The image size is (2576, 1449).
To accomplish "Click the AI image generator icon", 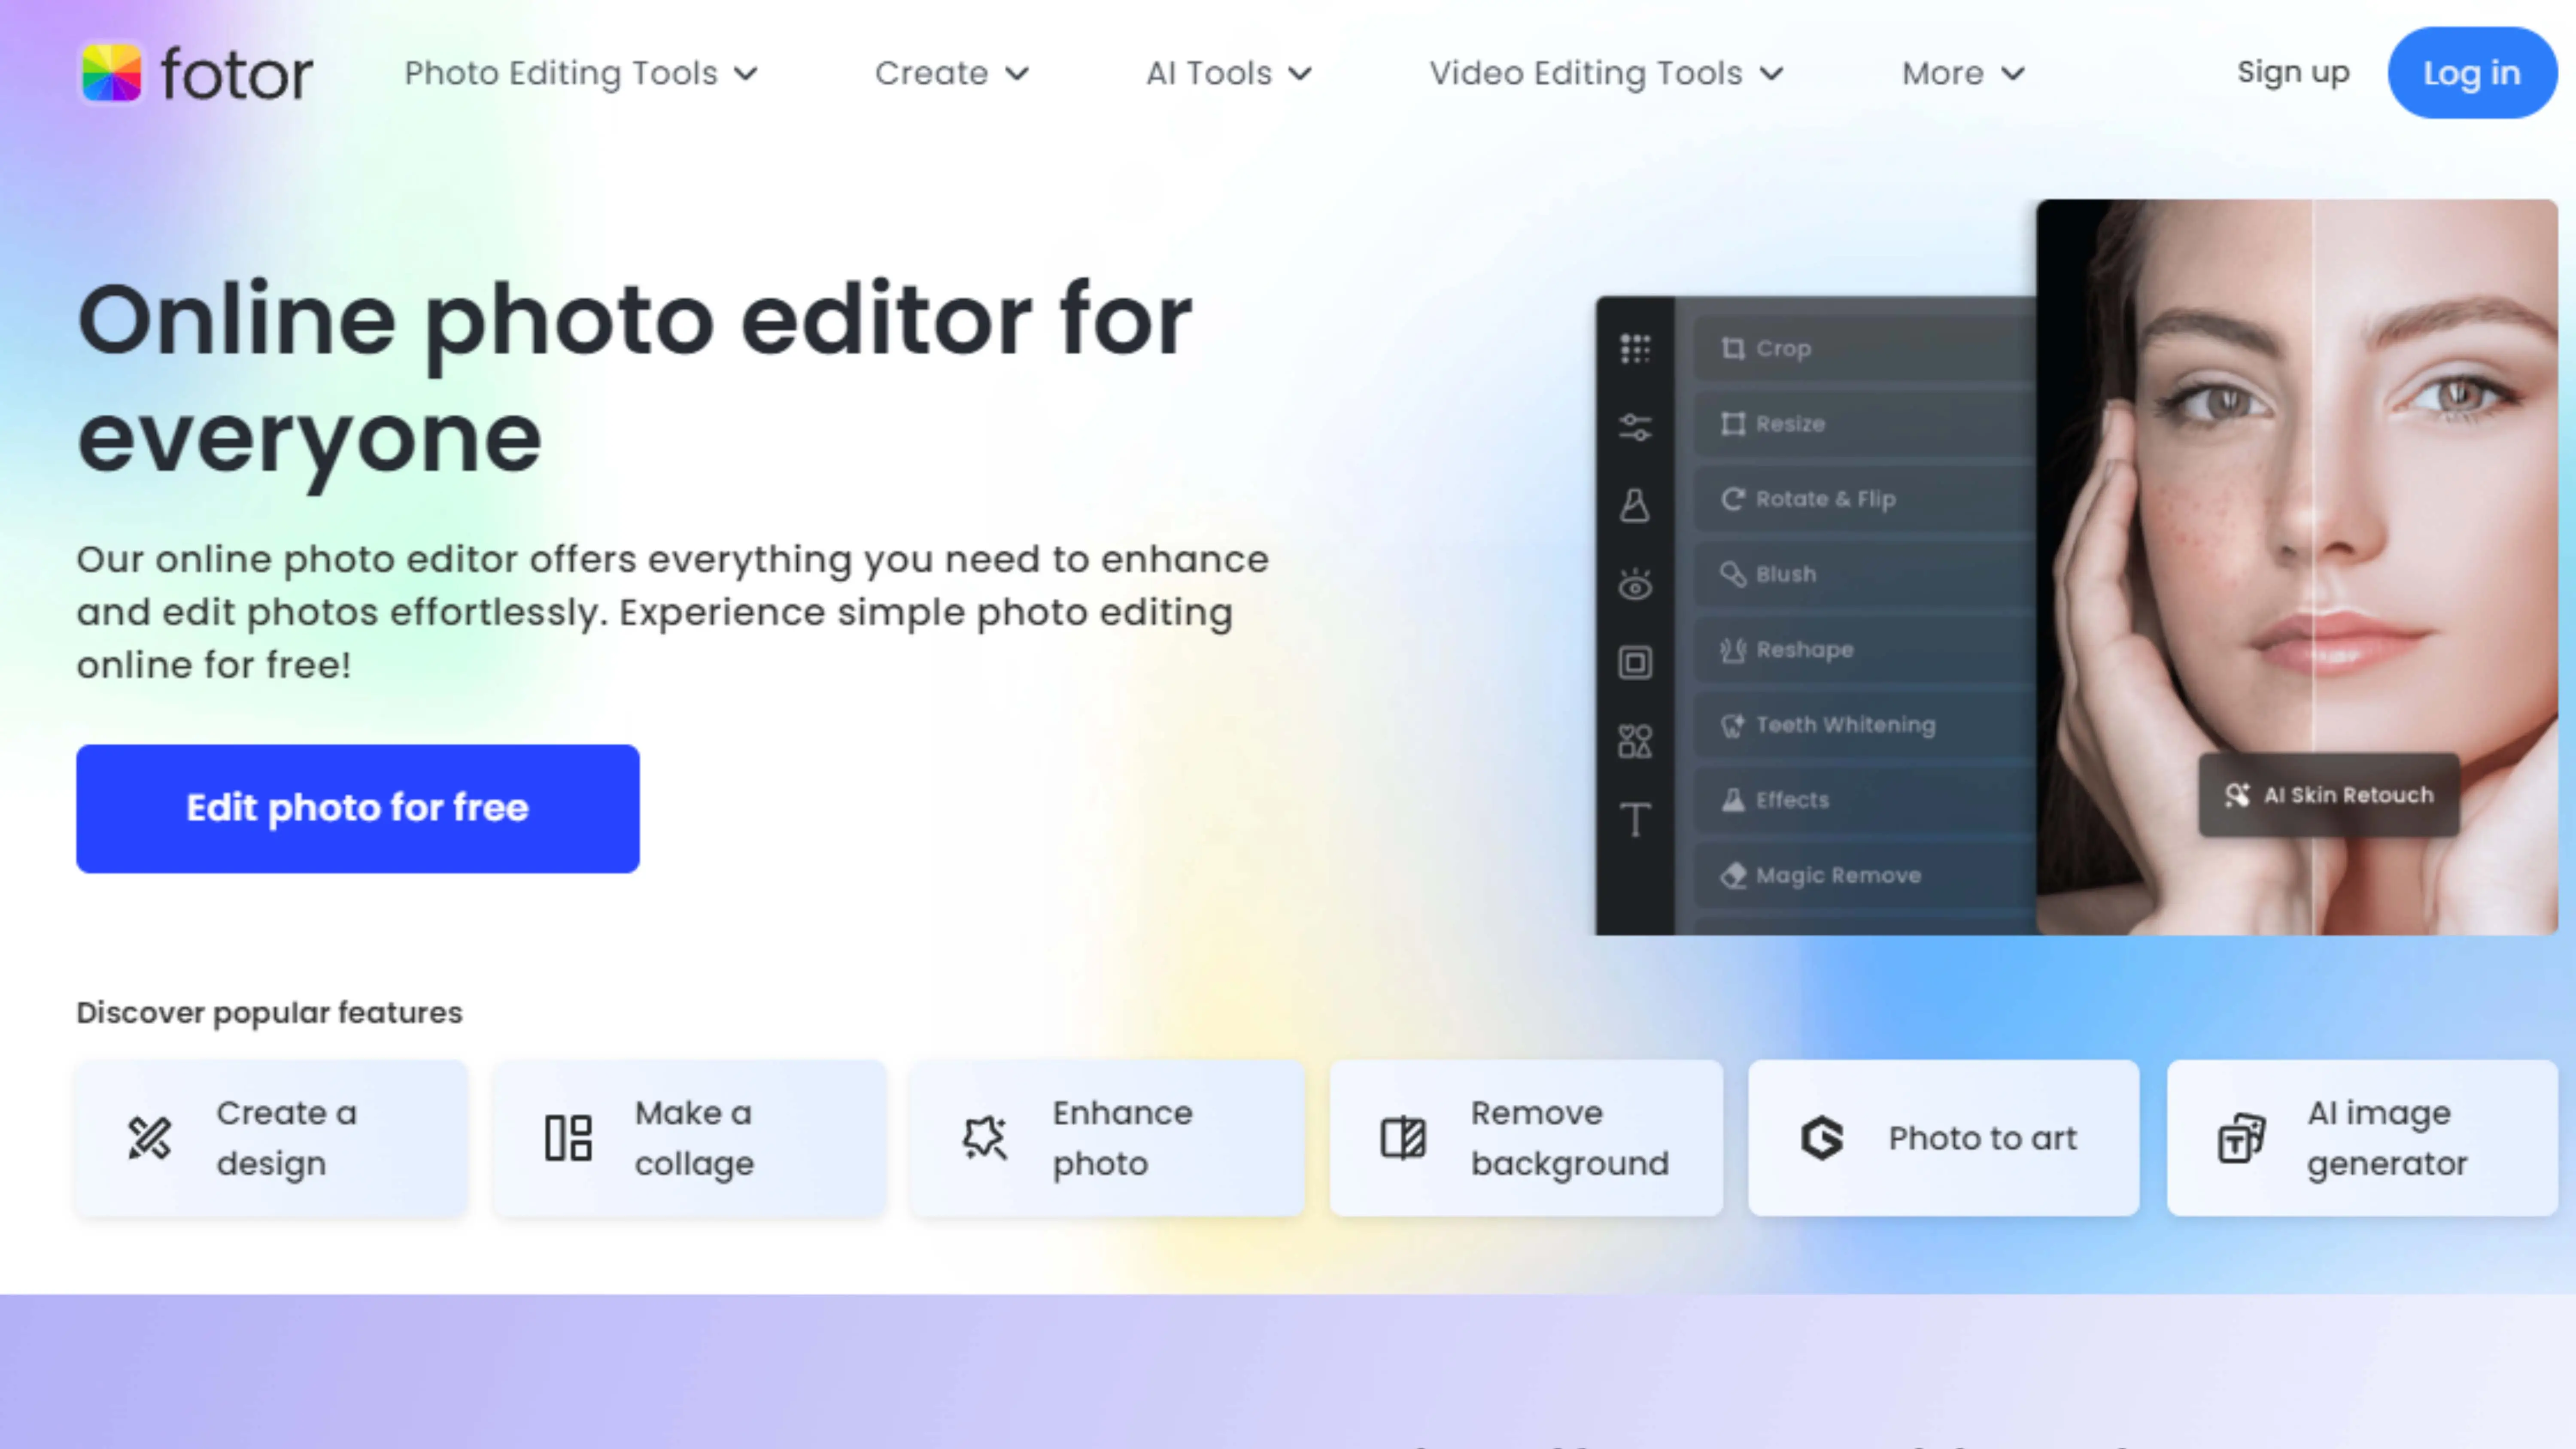I will (2241, 1138).
